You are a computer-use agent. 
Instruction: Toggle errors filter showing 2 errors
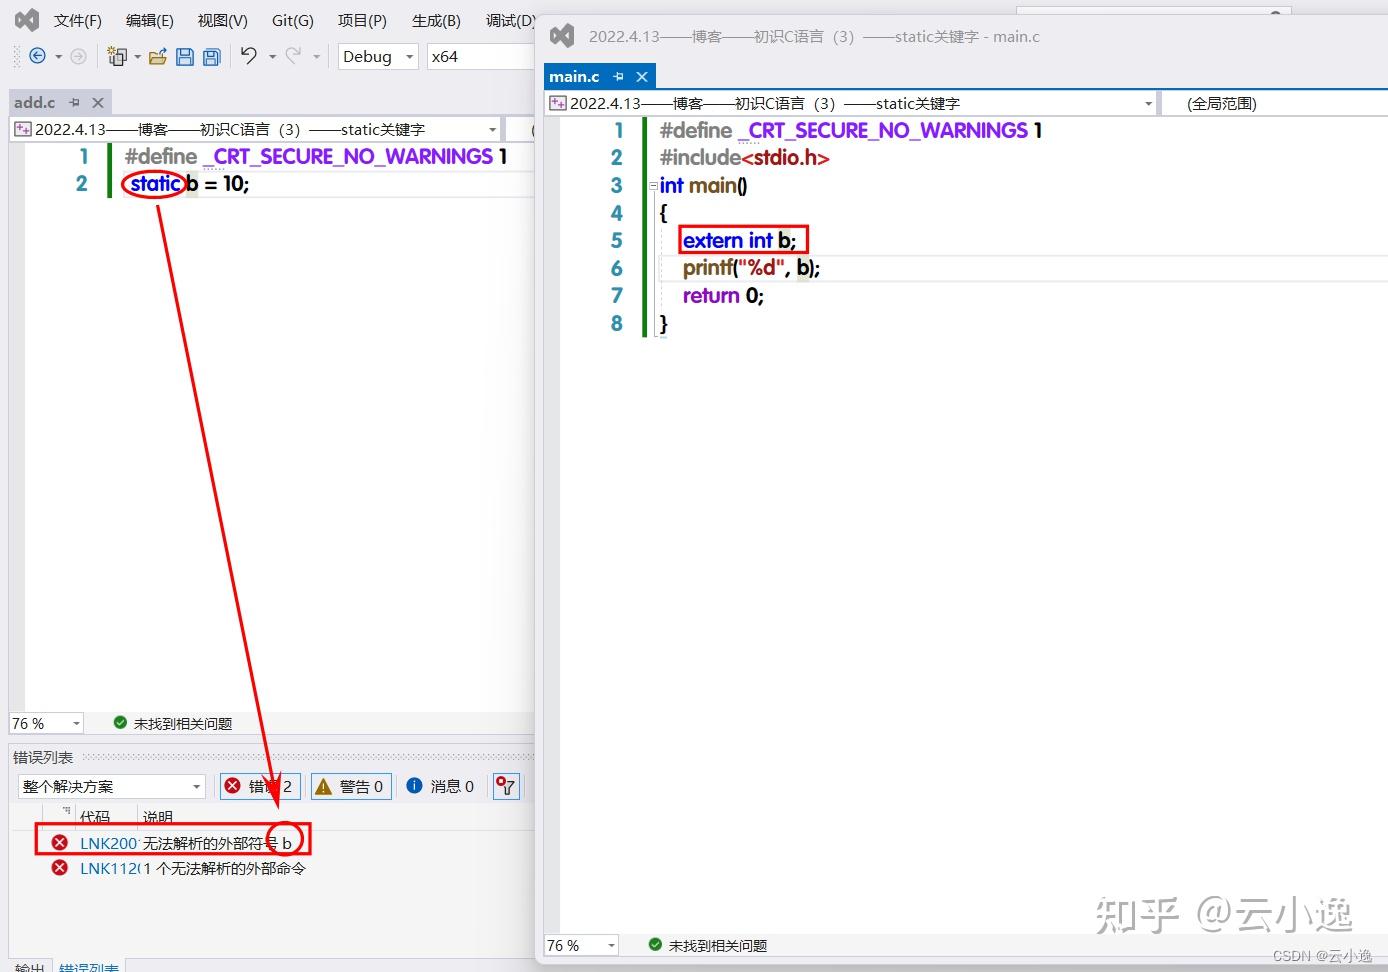pyautogui.click(x=258, y=787)
